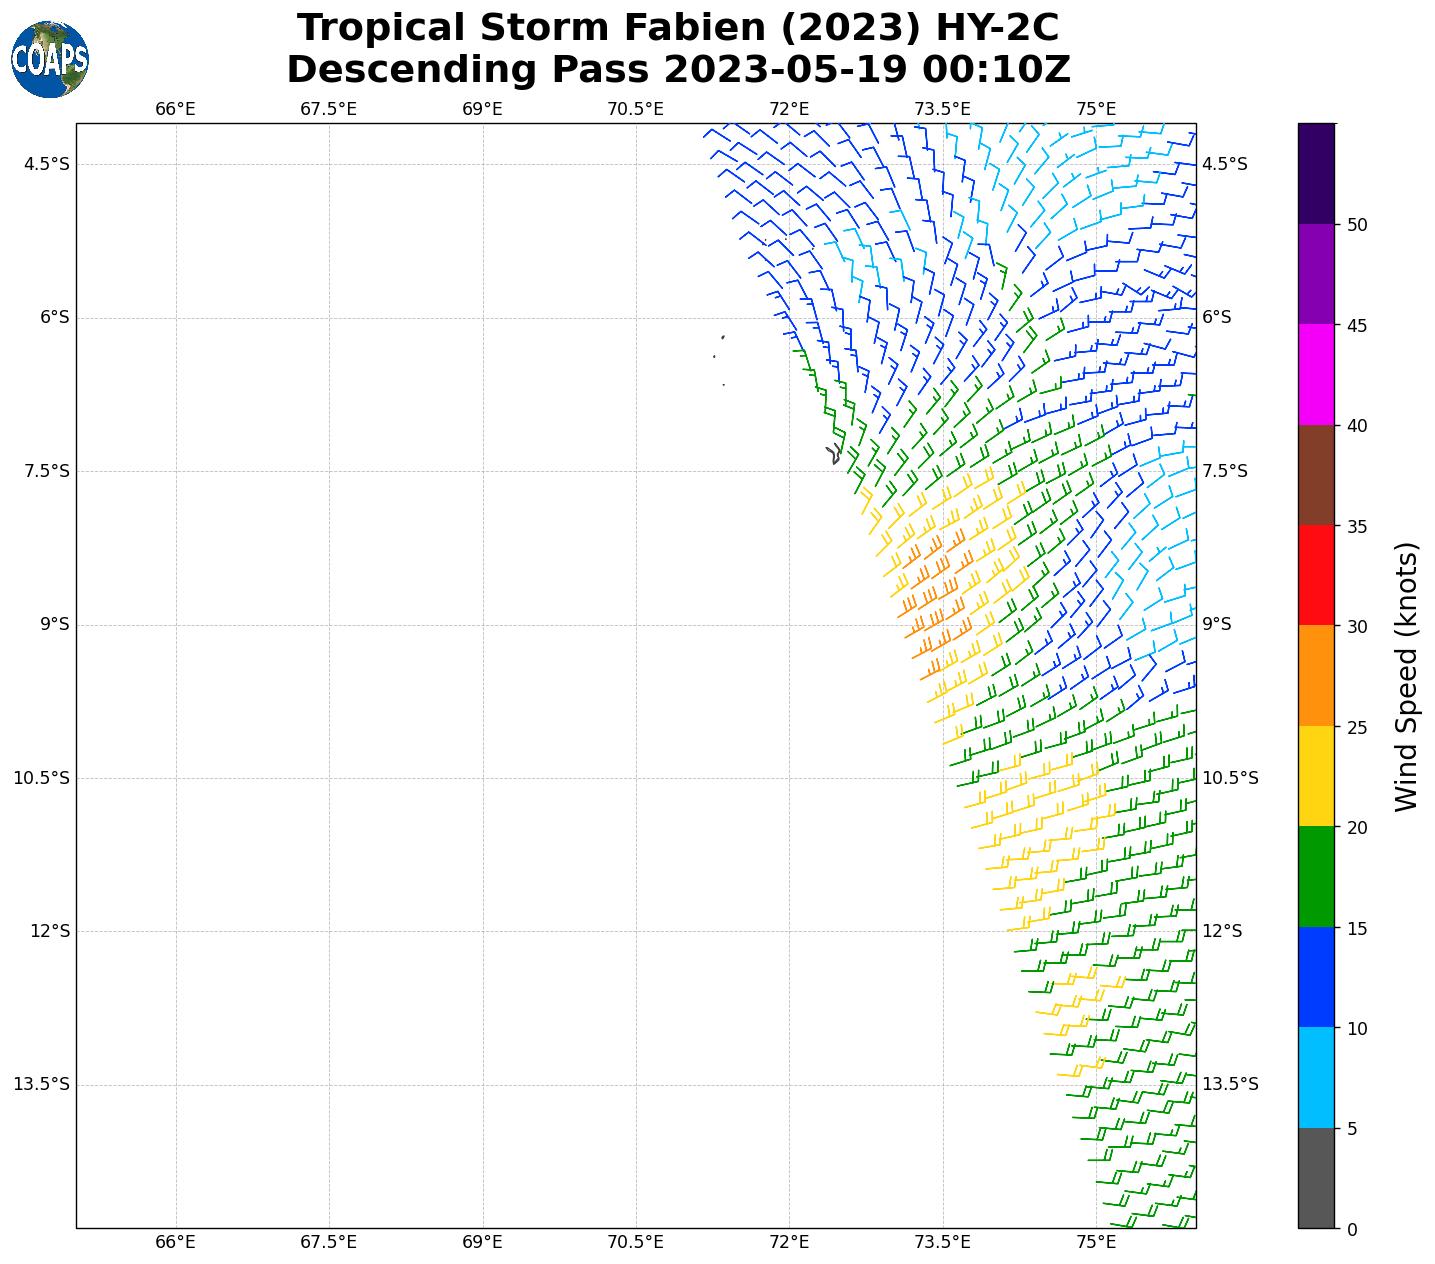Viewport: 1435px width, 1264px height.
Task: Click the Diego Garcia island outline
Action: coord(833,454)
